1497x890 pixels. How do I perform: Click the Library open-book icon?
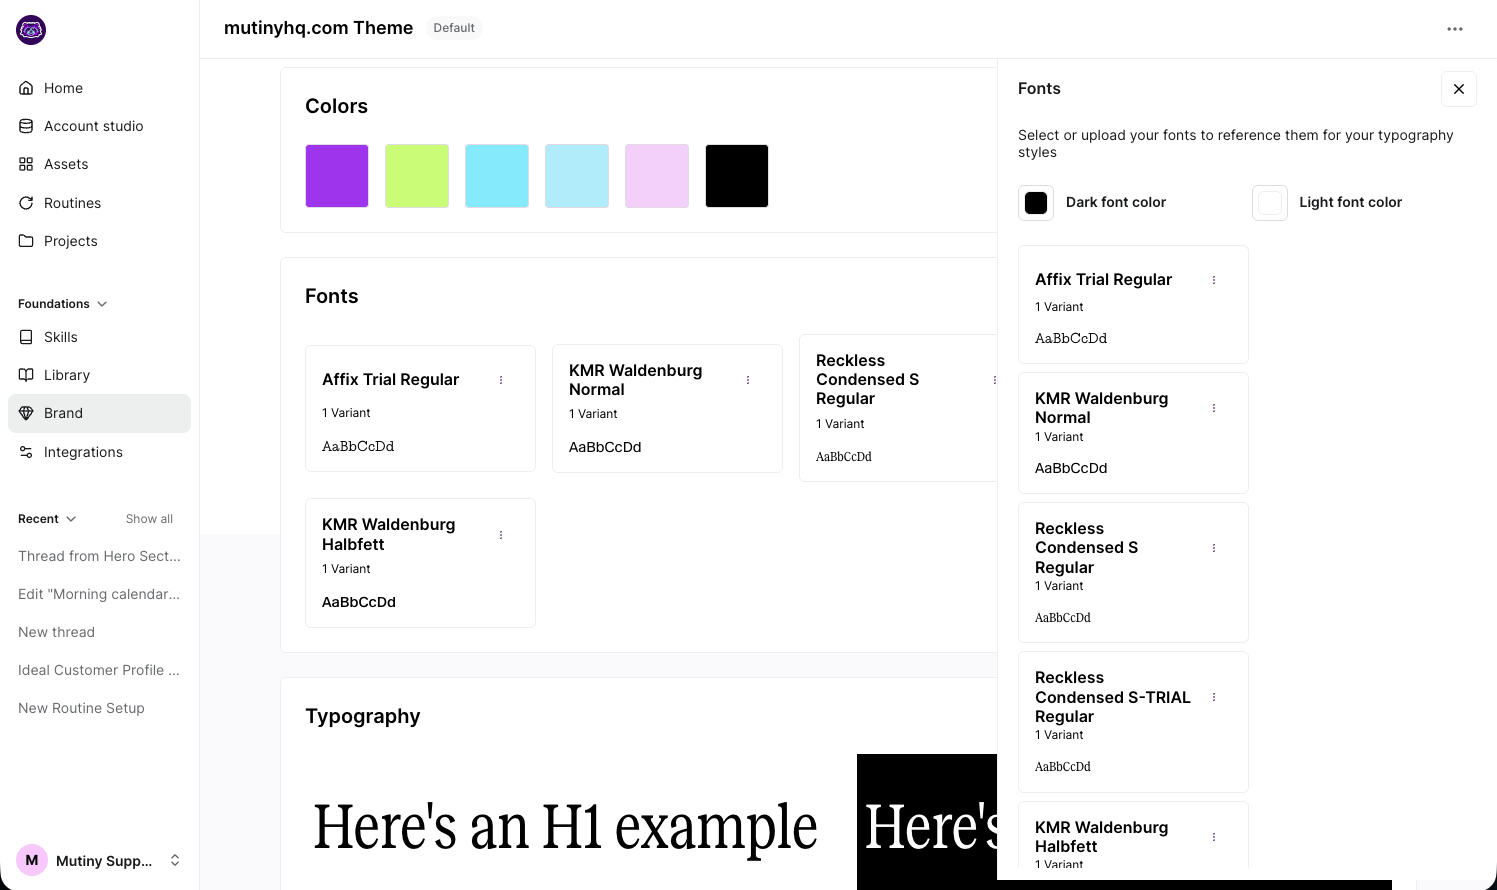[26, 375]
